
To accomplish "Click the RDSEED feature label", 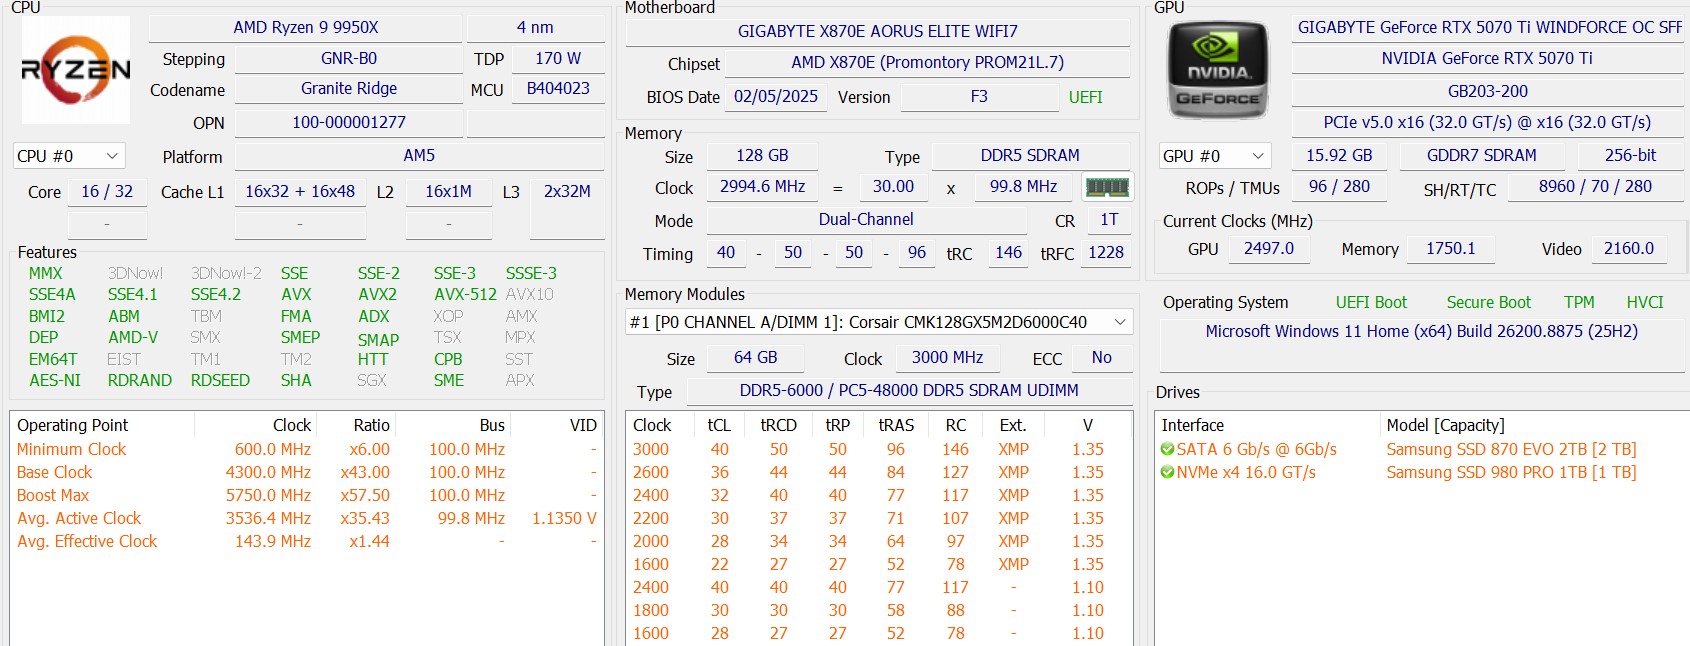I will point(220,381).
